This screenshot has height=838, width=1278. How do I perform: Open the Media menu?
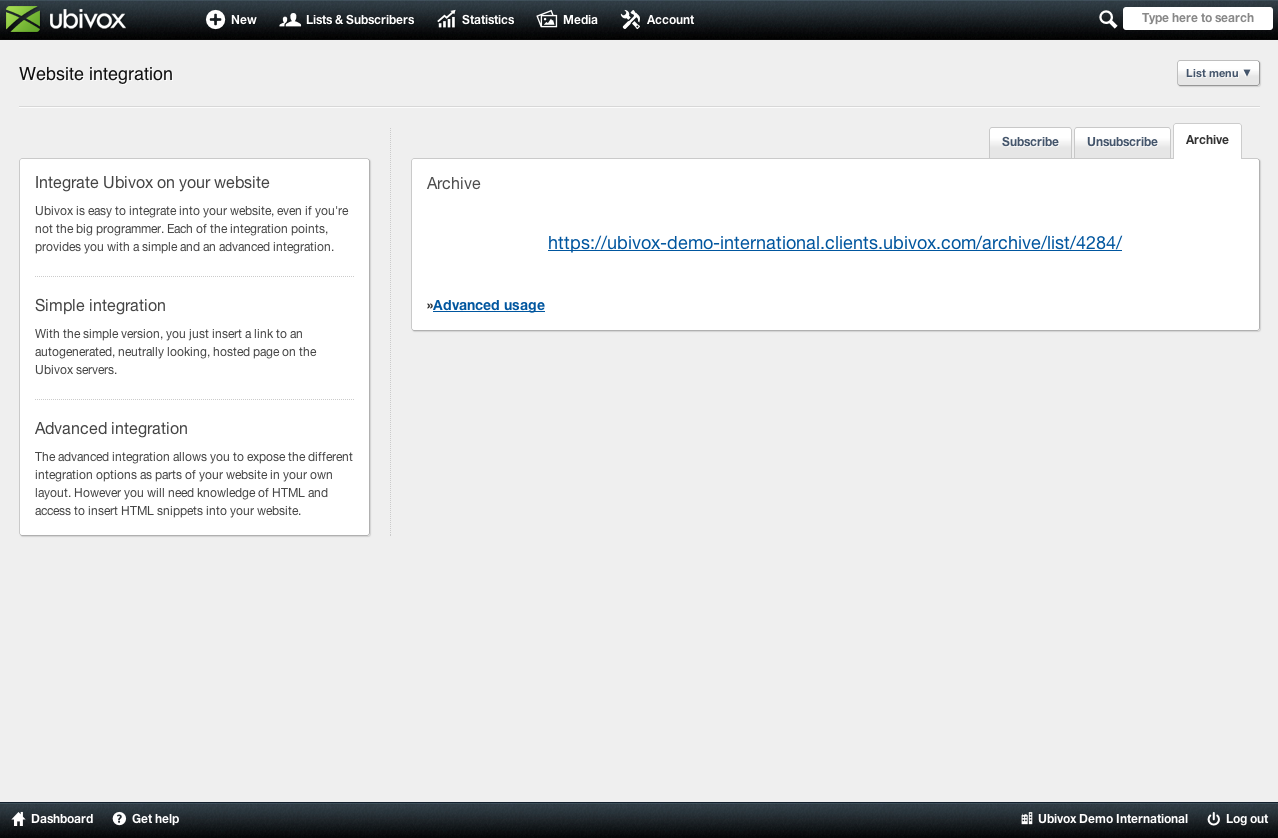click(x=568, y=19)
